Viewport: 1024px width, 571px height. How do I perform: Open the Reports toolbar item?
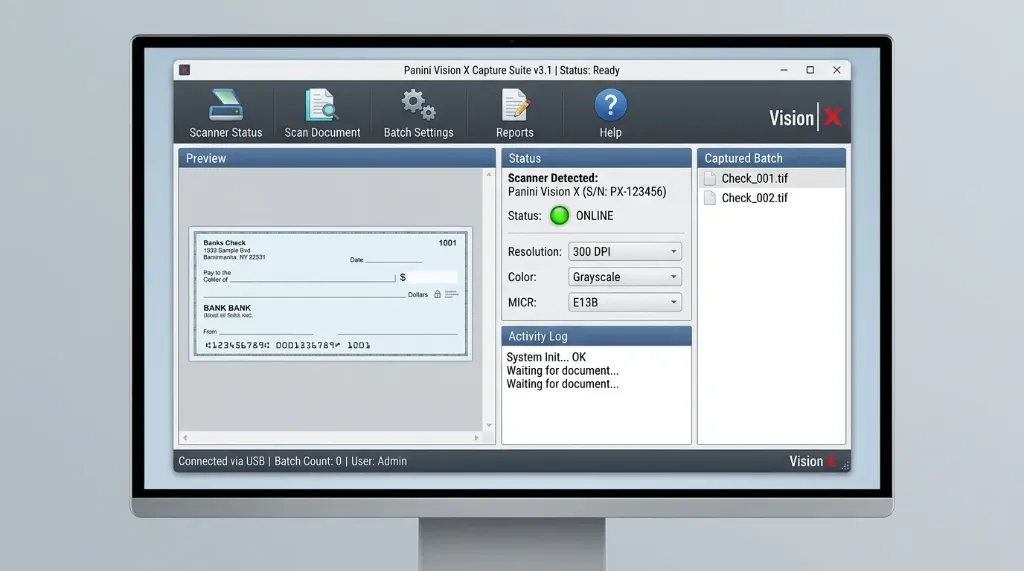point(515,114)
